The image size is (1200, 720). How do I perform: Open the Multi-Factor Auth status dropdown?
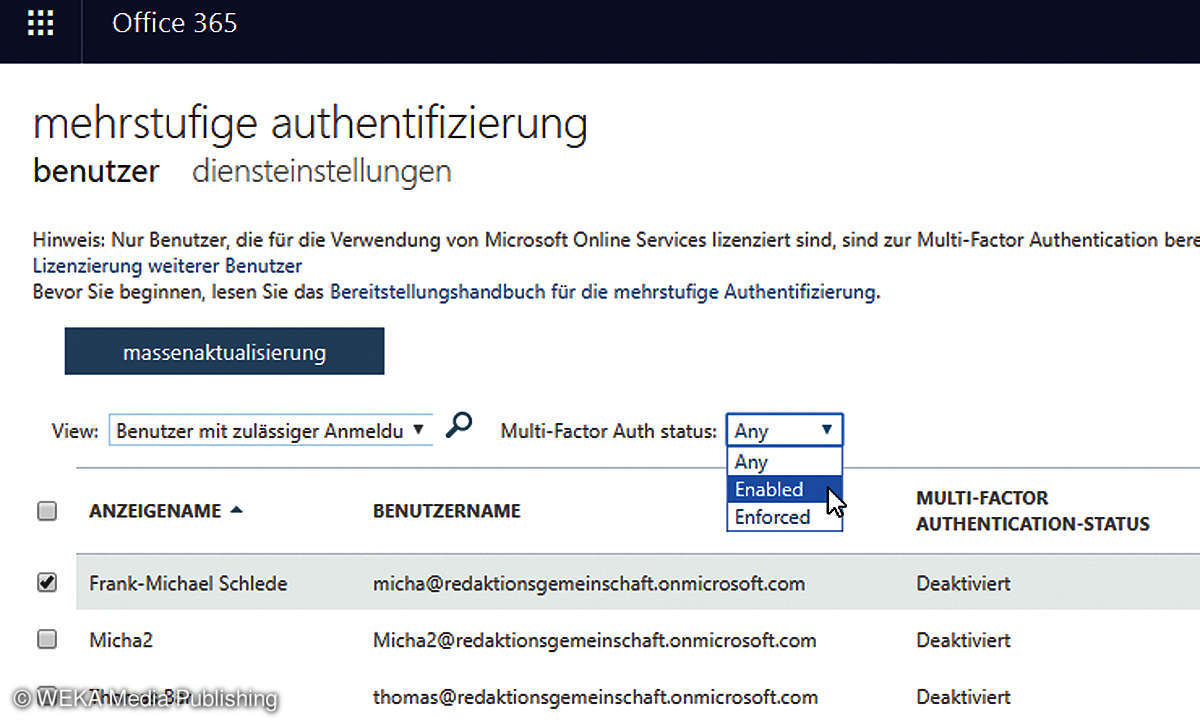[784, 431]
